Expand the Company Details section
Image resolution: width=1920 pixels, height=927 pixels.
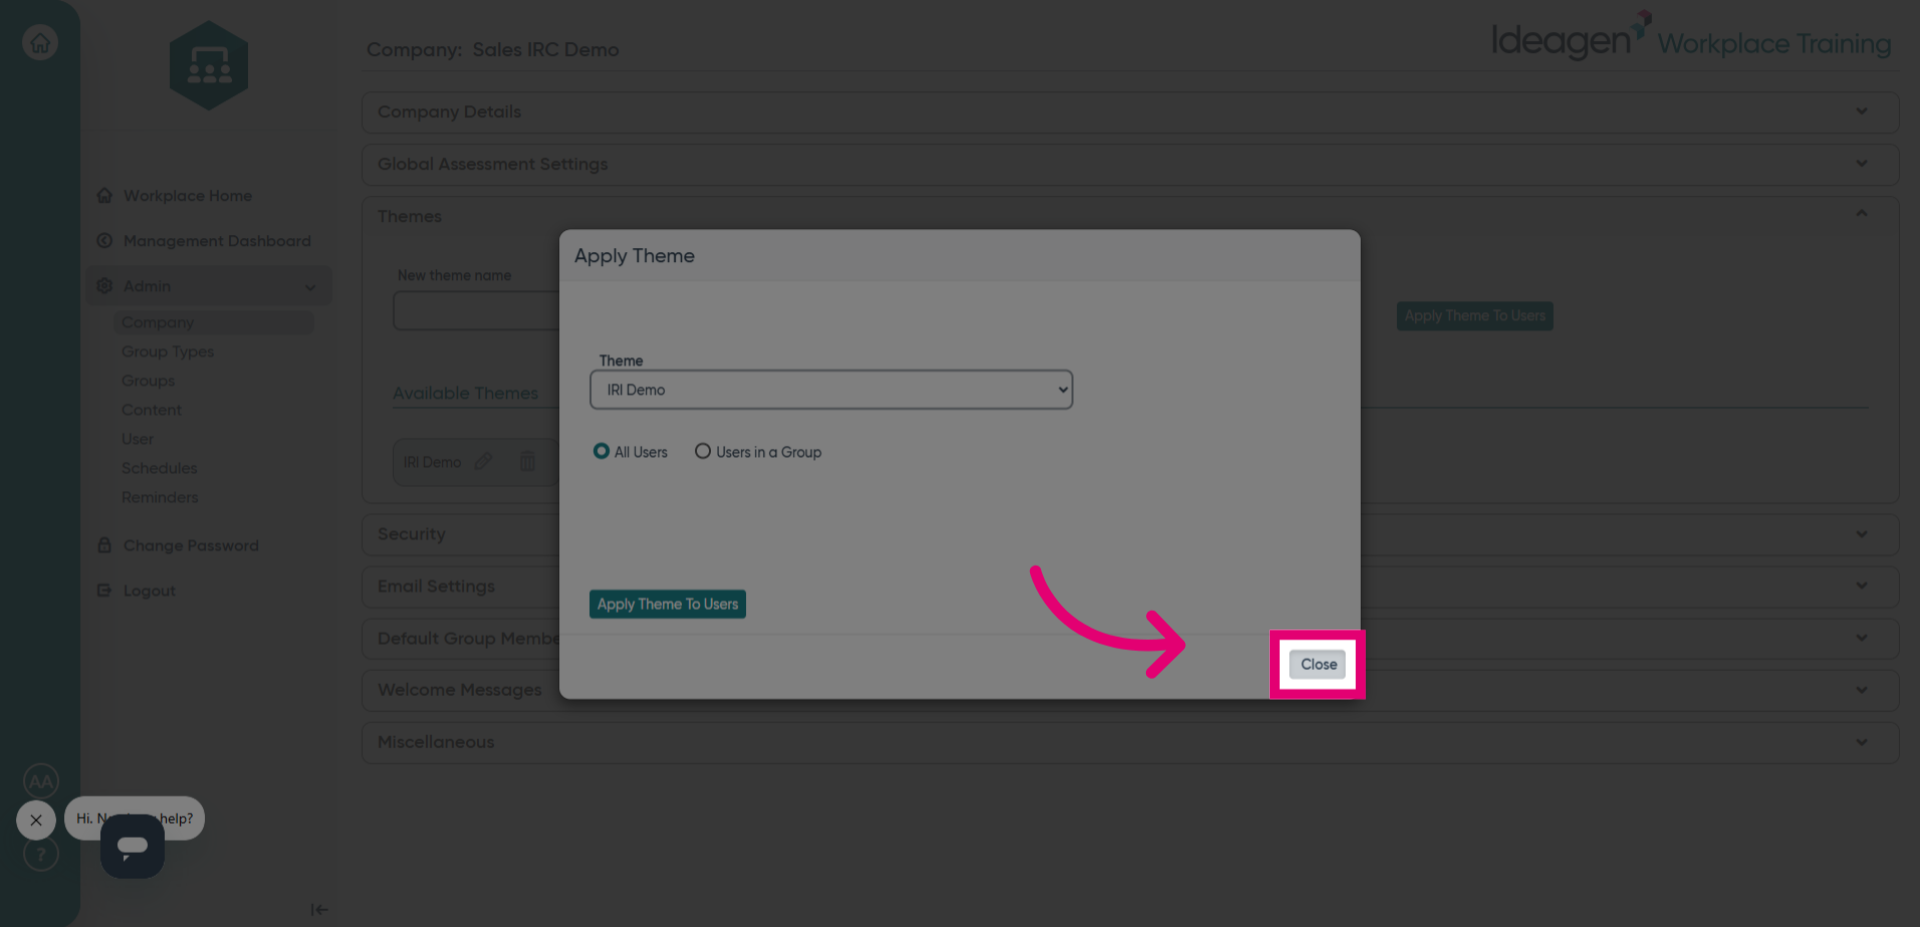[x=1130, y=112]
